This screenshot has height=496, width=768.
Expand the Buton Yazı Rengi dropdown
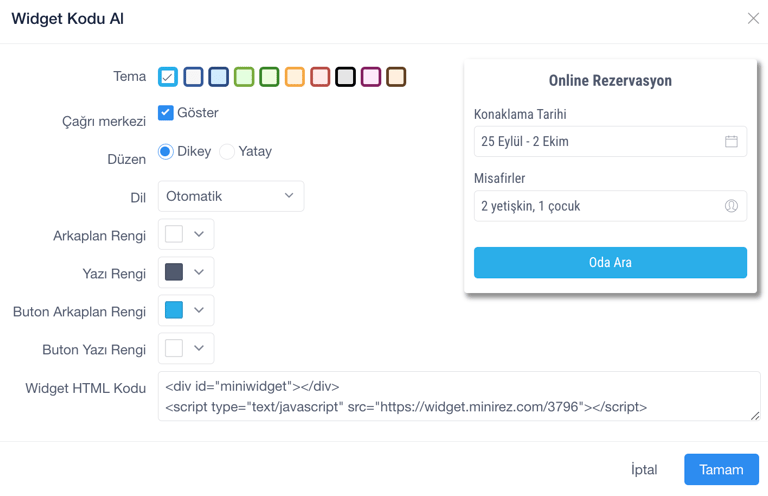point(186,348)
